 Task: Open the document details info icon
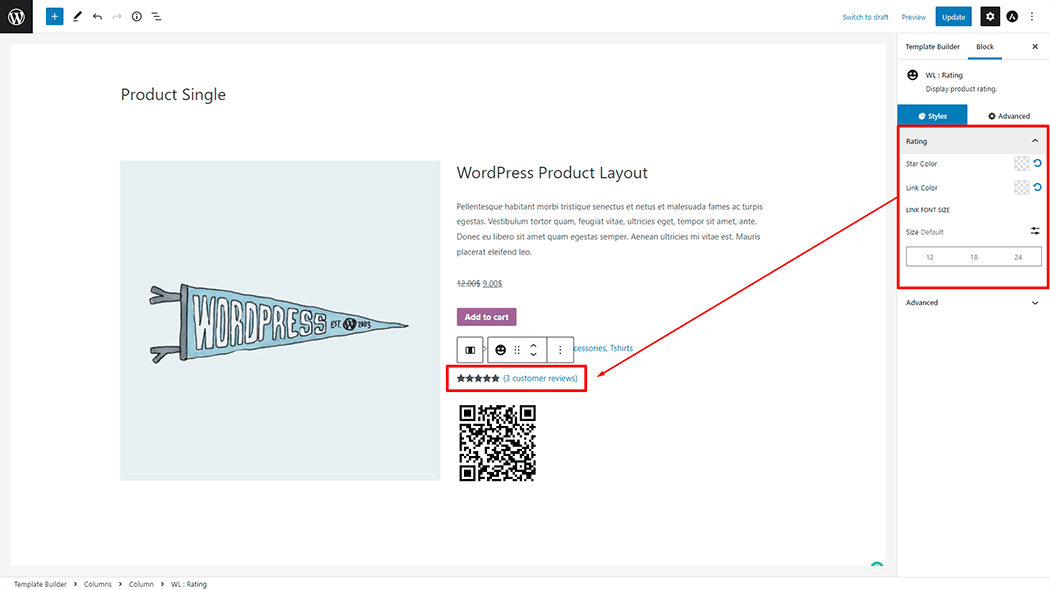coord(137,17)
